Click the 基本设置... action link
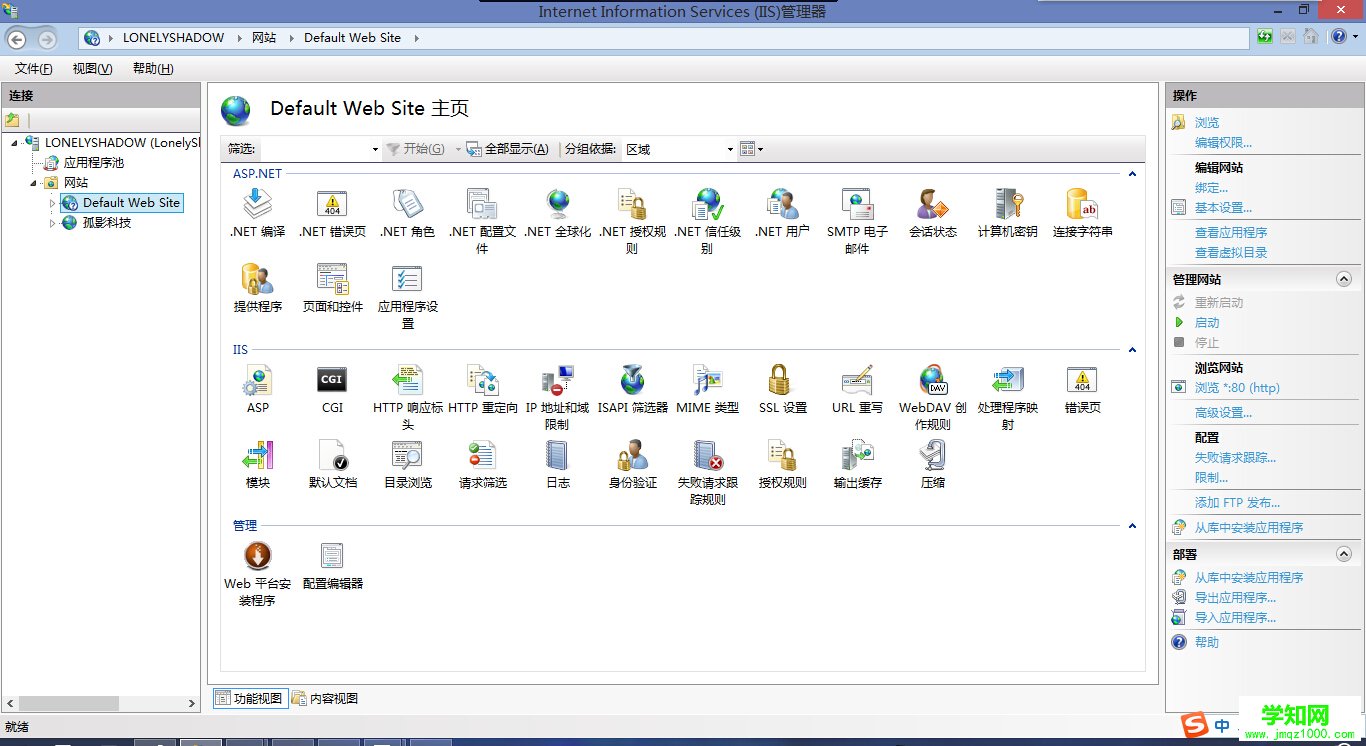Image resolution: width=1366 pixels, height=746 pixels. coord(1223,208)
